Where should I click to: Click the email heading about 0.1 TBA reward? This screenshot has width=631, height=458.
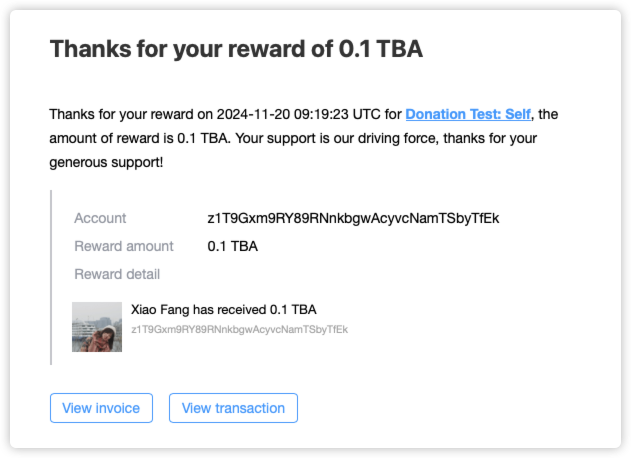tap(236, 49)
